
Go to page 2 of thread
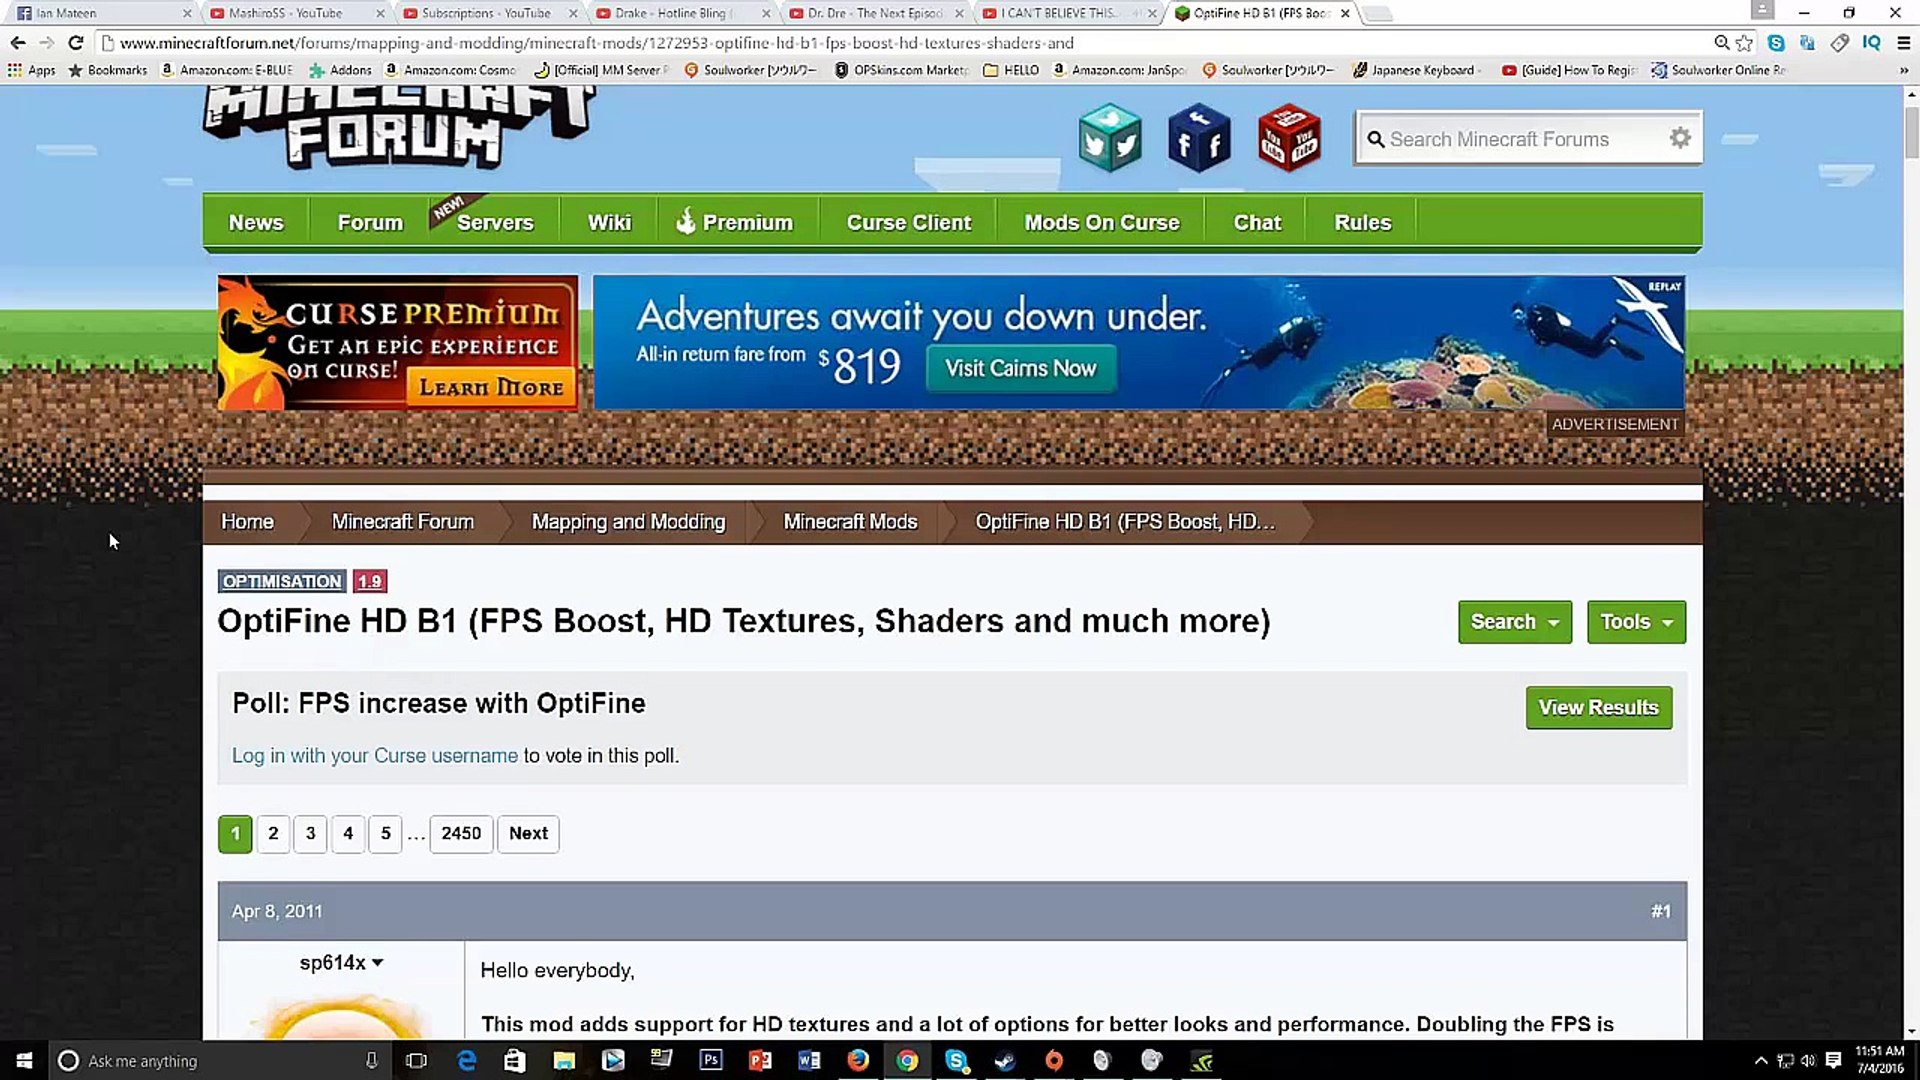point(273,833)
